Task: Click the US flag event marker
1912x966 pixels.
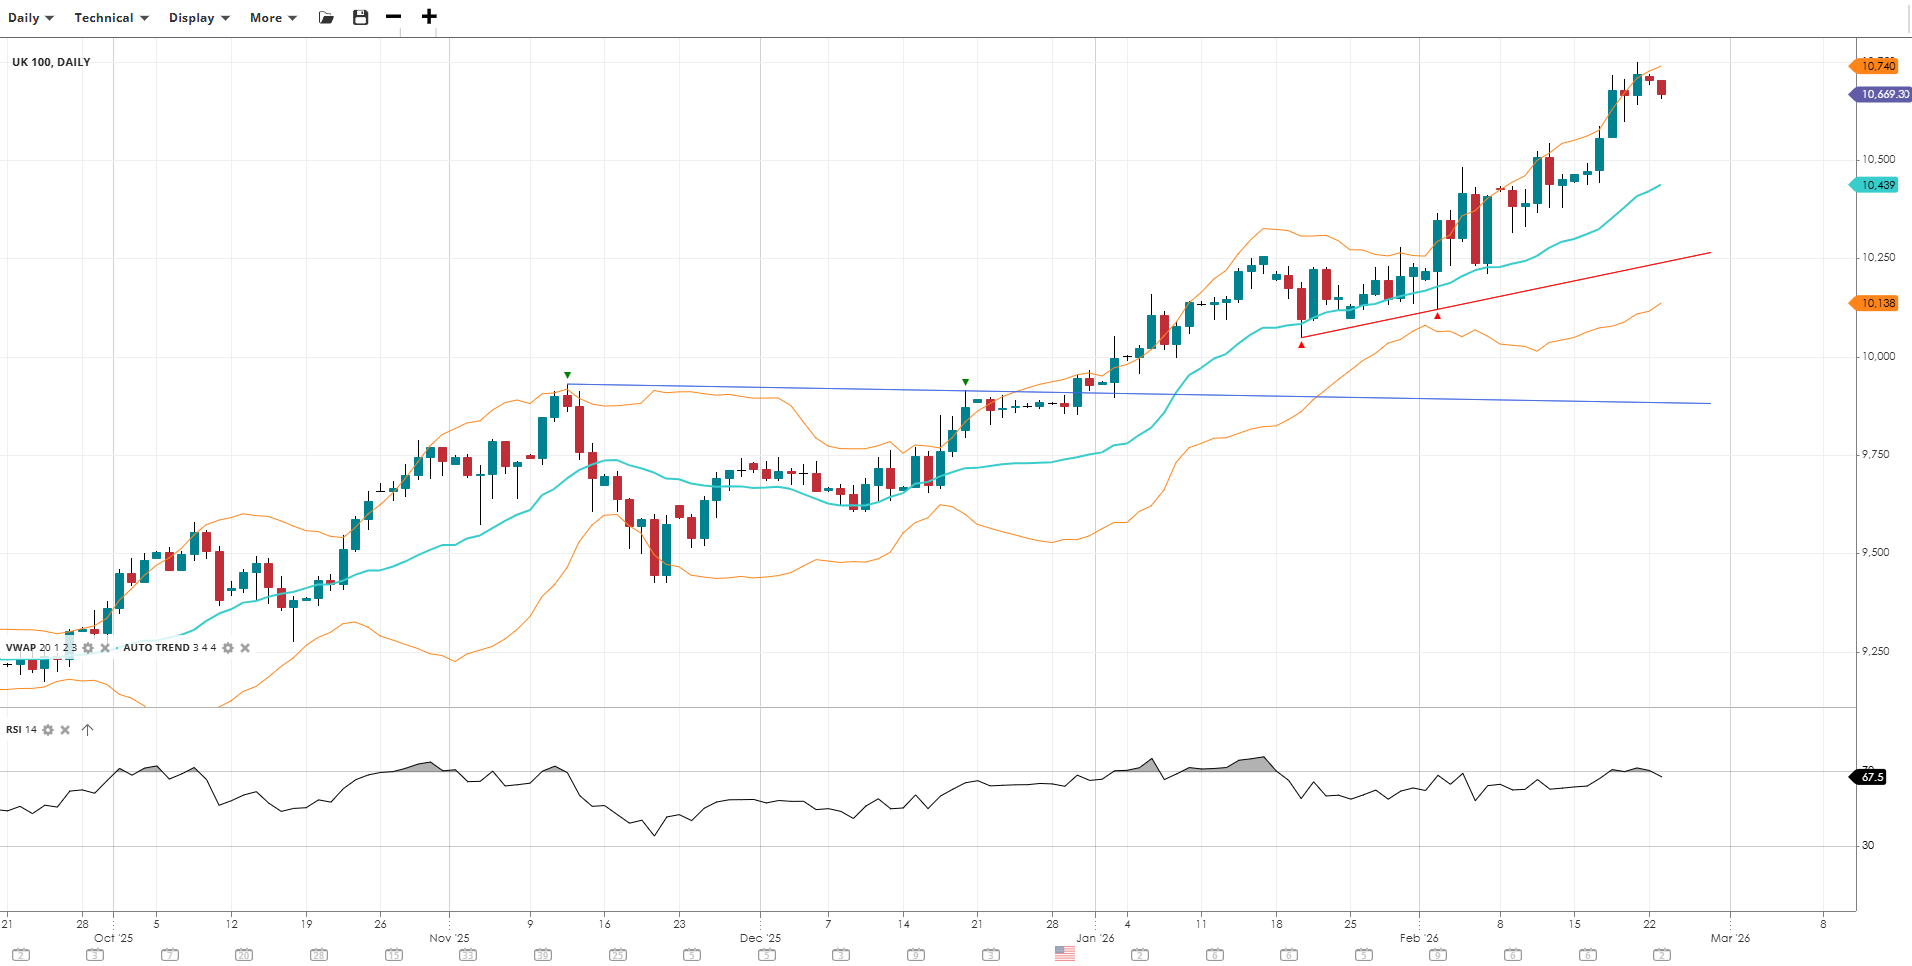Action: (x=1065, y=954)
